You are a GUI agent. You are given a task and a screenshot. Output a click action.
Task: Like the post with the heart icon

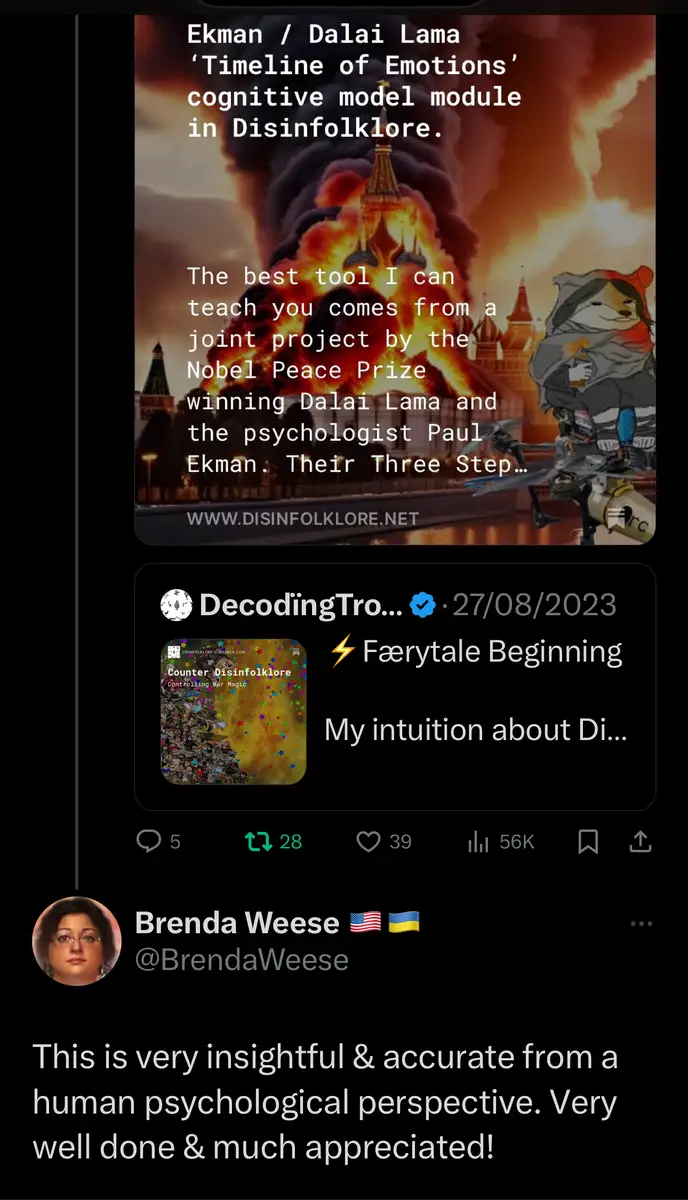click(x=368, y=842)
